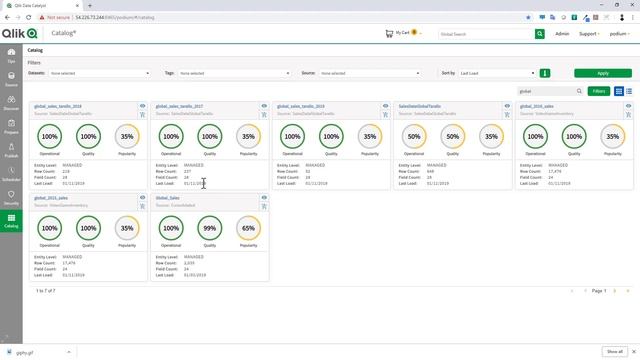640x360 pixels.
Task: Click the Apply button
Action: [x=603, y=73]
